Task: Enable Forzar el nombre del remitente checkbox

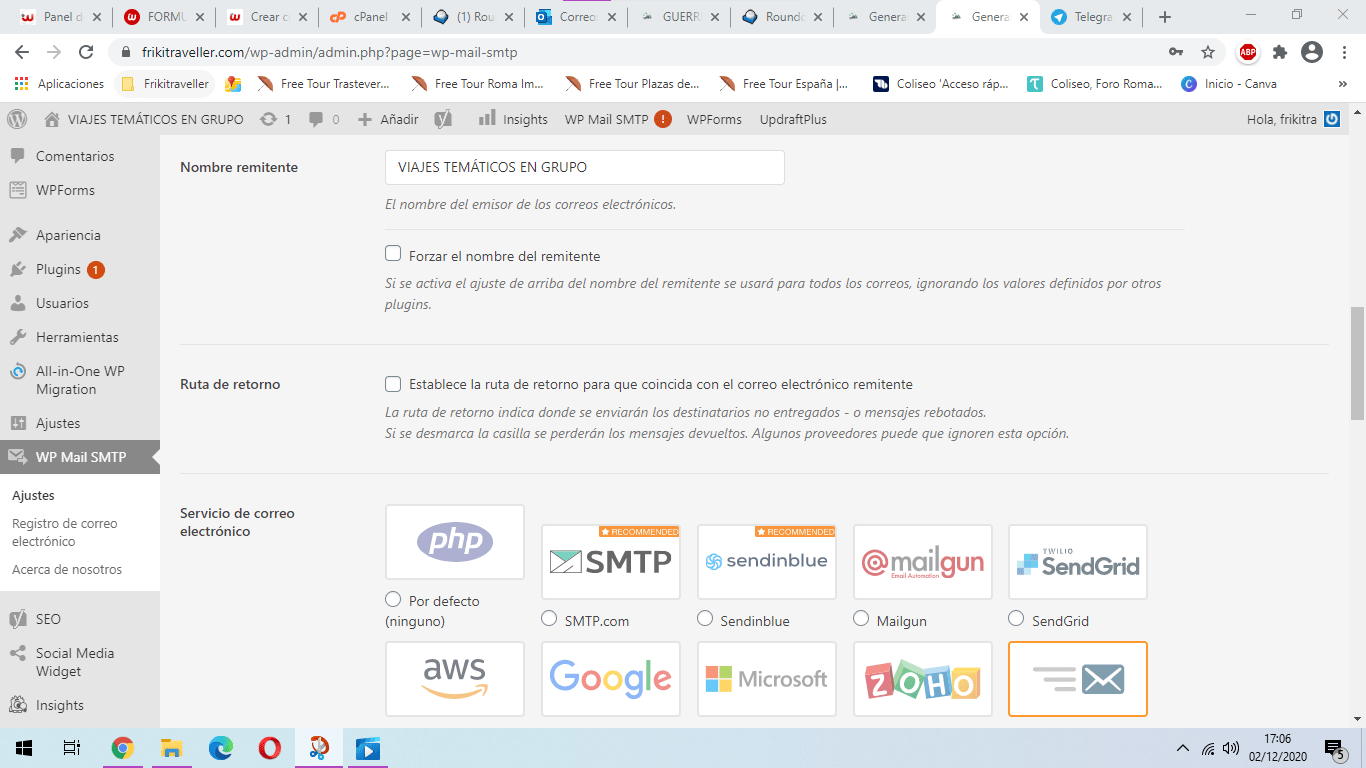Action: click(393, 254)
